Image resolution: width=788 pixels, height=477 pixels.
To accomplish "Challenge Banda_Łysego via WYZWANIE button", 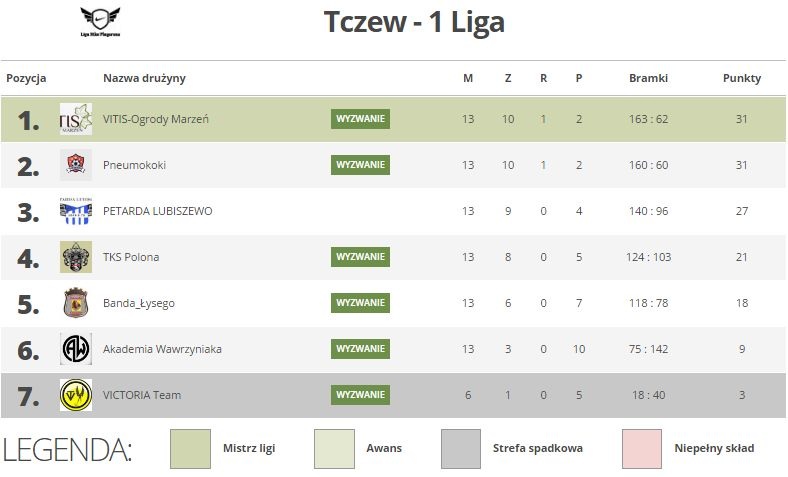I will 360,303.
